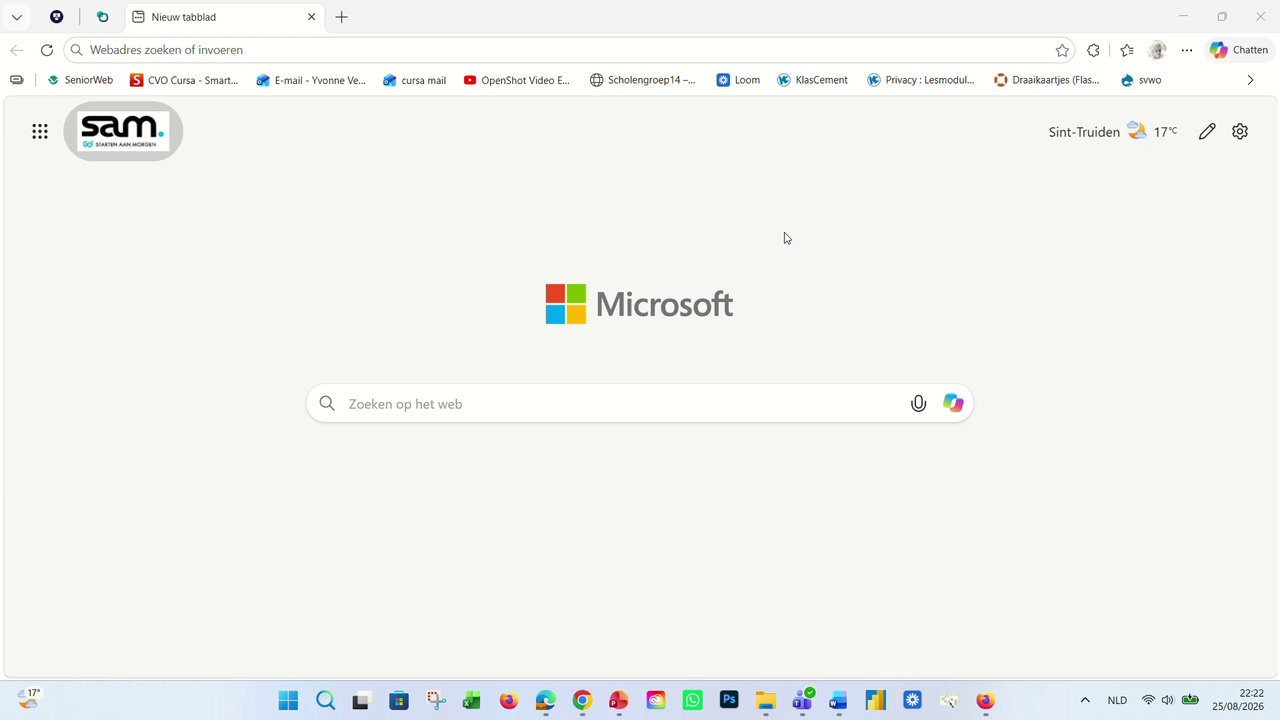1280x720 pixels.
Task: Open the Privacy : Lesmodul... bookmark
Action: point(920,80)
